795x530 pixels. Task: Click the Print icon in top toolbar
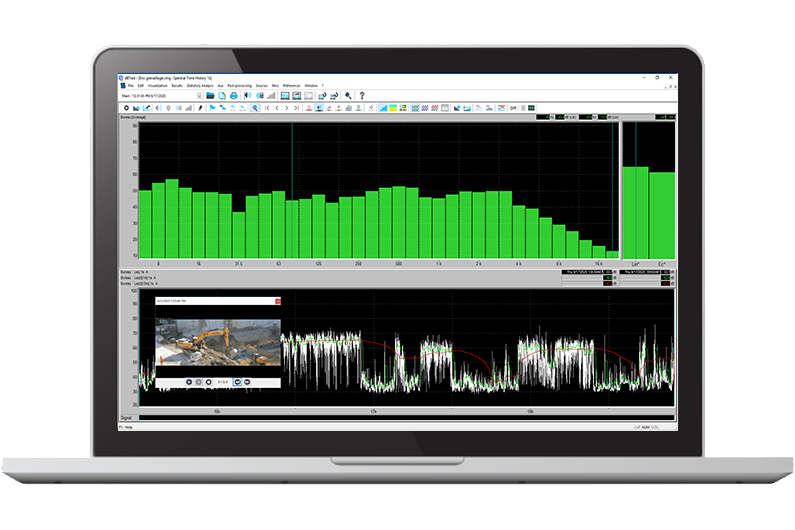233,96
